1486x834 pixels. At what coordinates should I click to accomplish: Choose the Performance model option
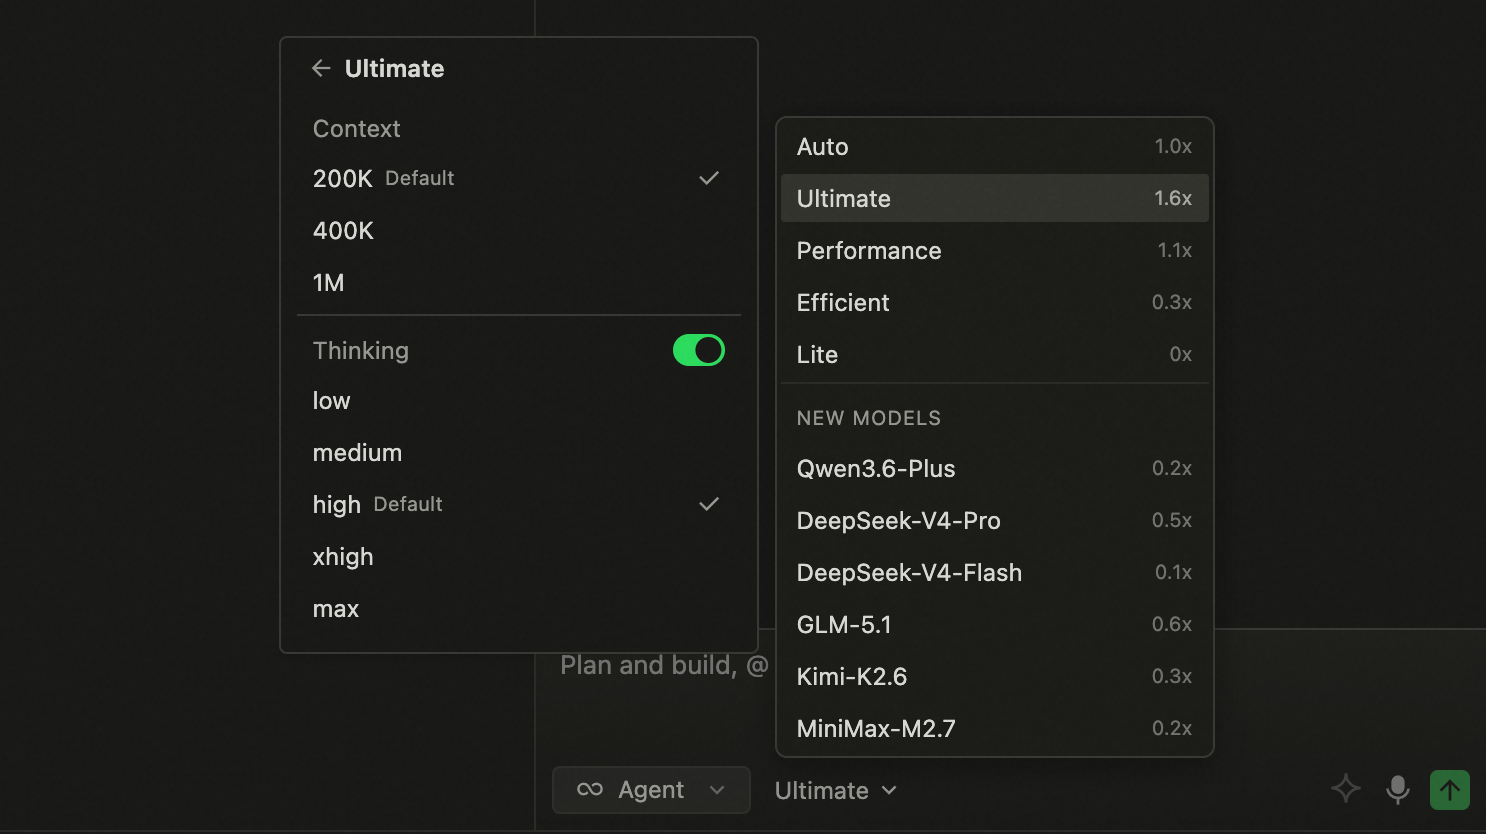click(995, 250)
